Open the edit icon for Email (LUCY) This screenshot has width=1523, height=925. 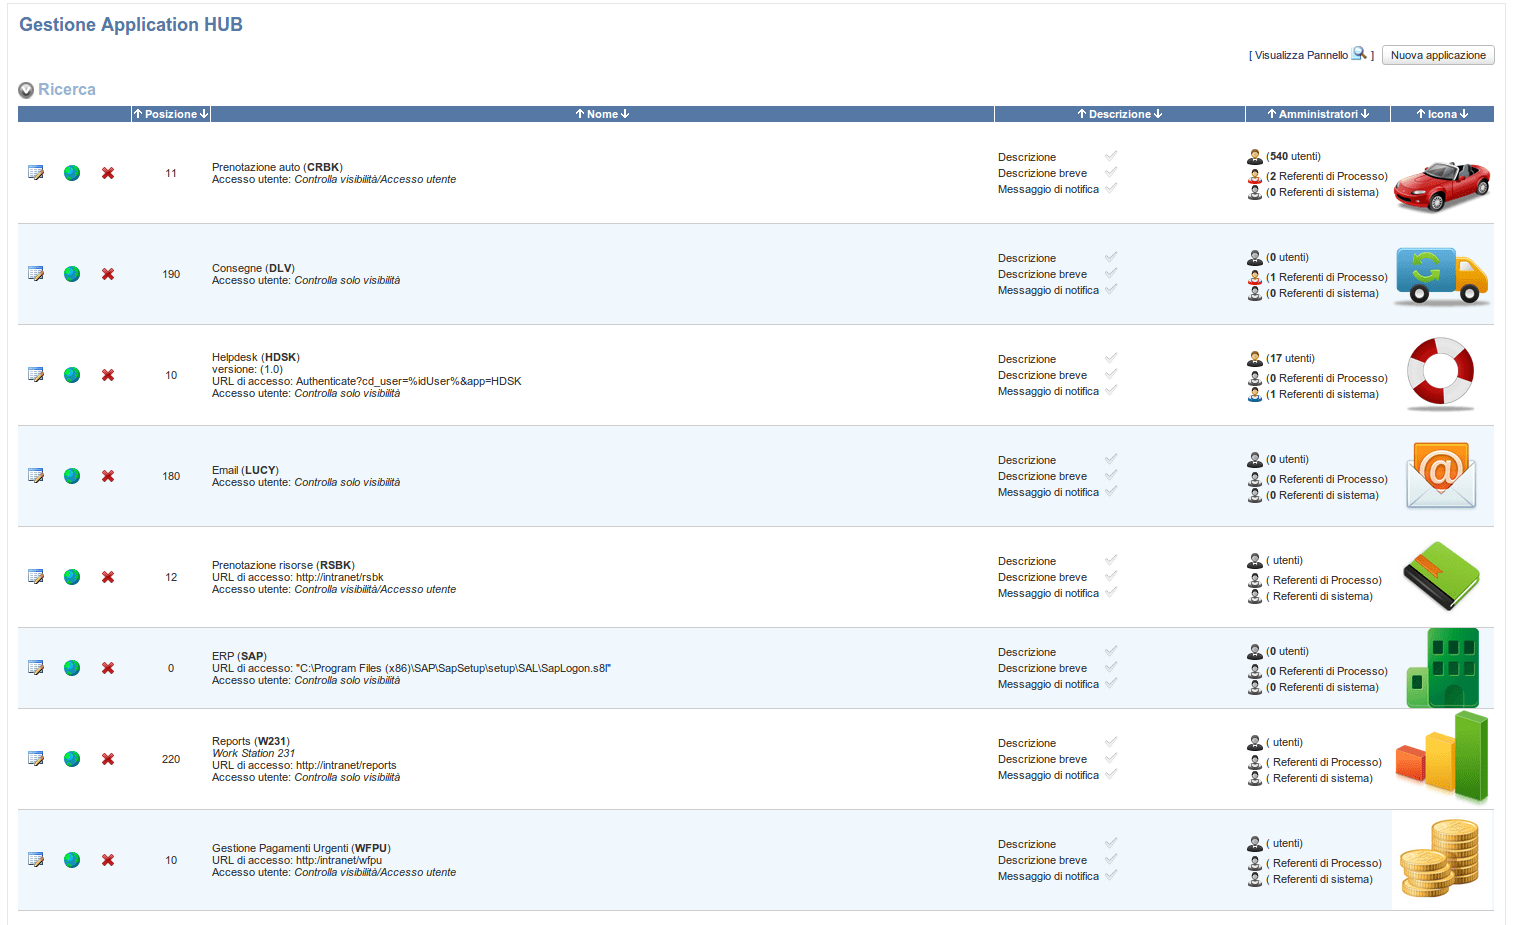[36, 476]
